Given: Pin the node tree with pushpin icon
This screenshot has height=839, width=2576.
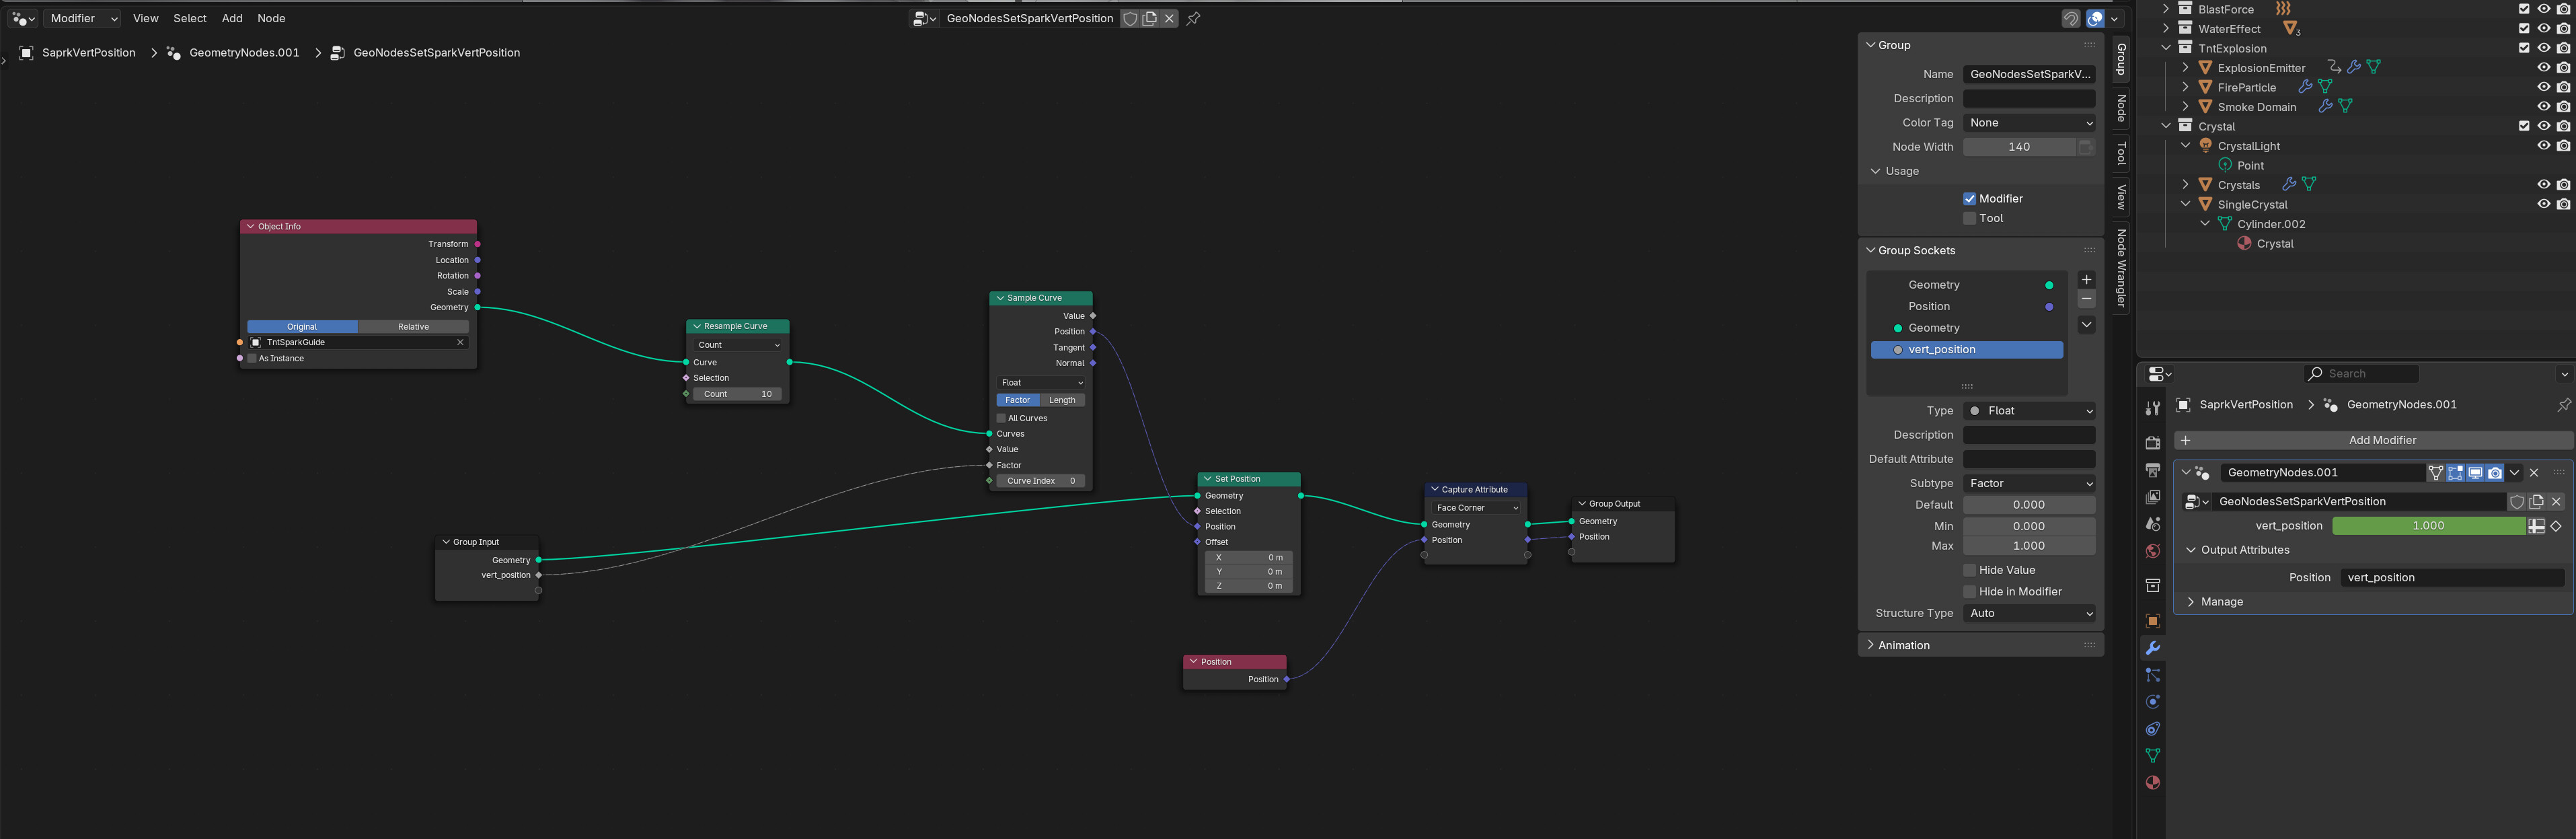Looking at the screenshot, I should point(1193,18).
